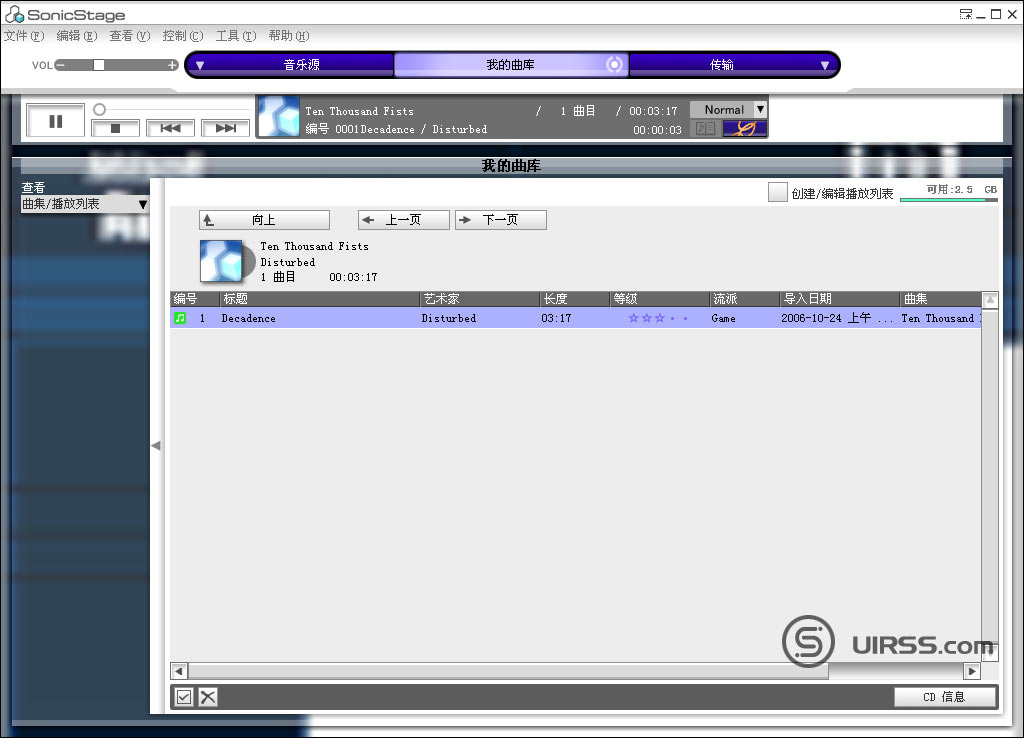Click the horizontal scrollbar right arrow
1024x738 pixels.
[x=972, y=671]
